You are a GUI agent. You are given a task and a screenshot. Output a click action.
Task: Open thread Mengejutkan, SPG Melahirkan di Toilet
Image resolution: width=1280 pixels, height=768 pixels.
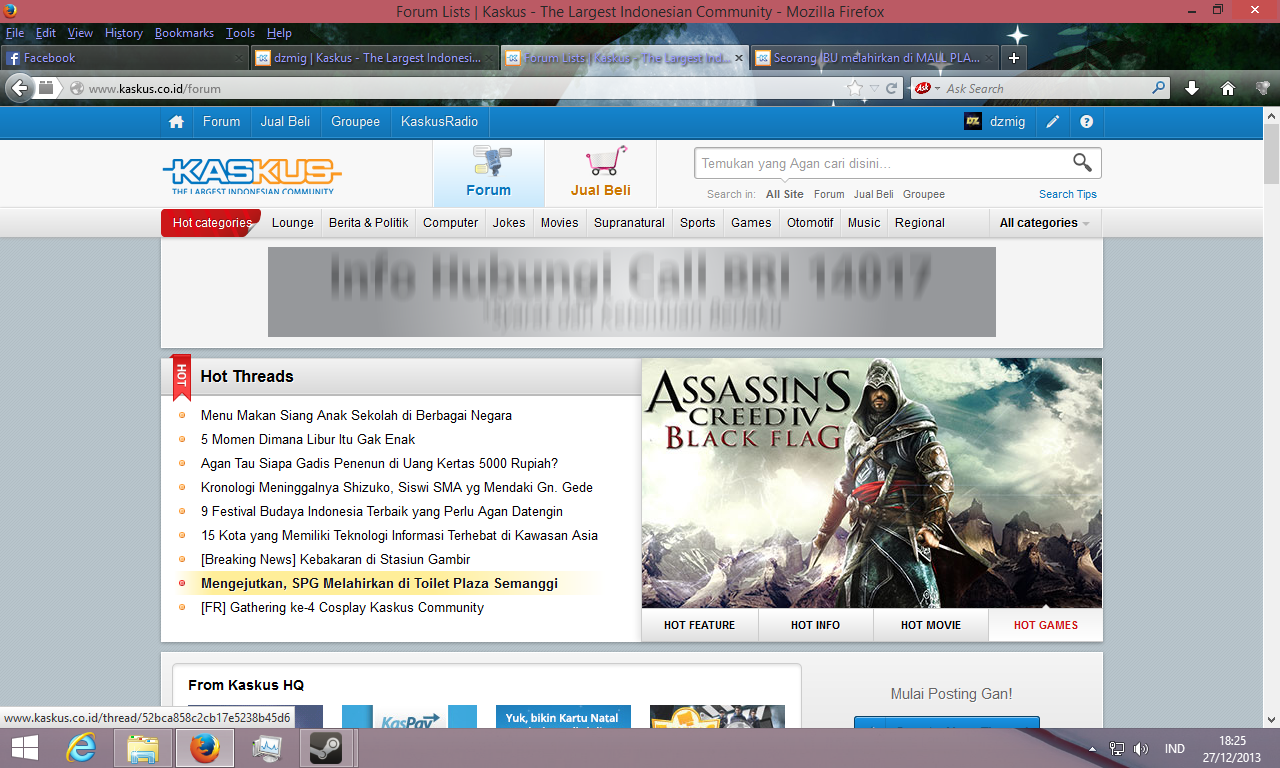[x=379, y=583]
